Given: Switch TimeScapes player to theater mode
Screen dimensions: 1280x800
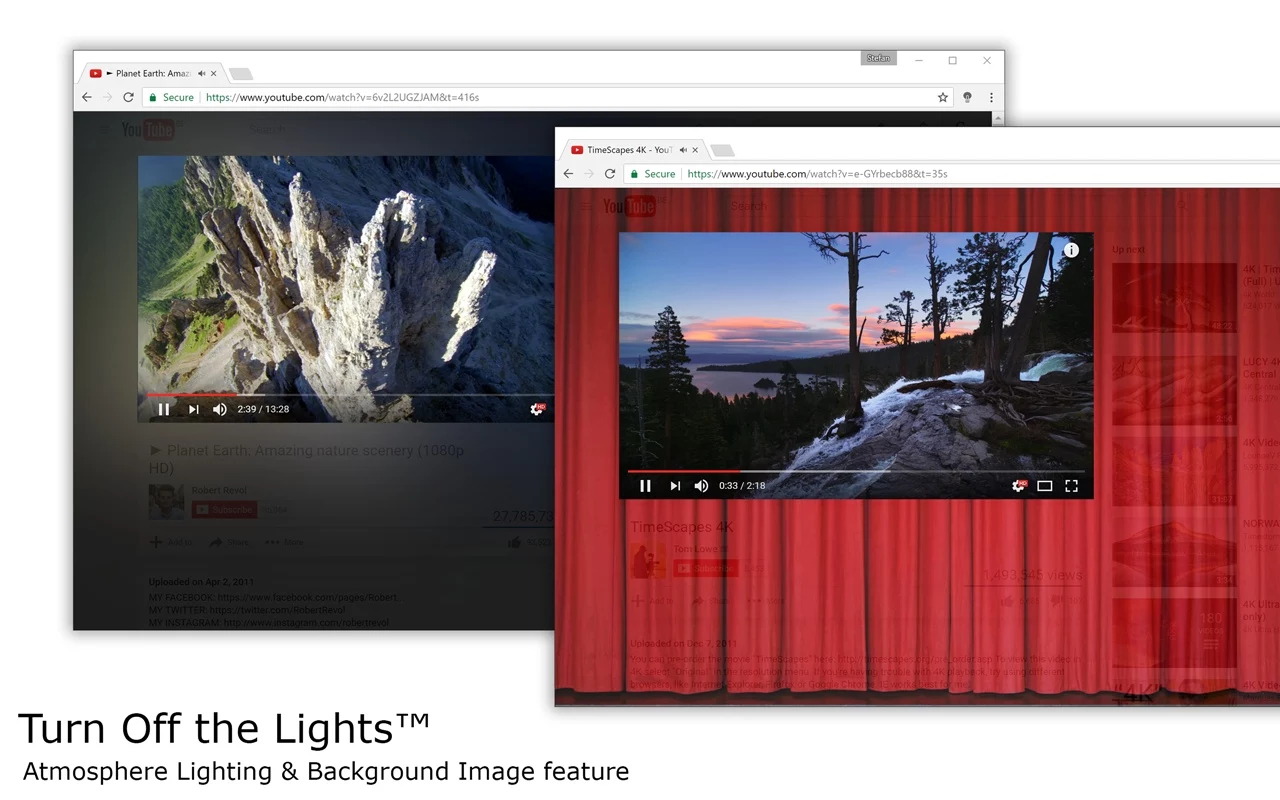Looking at the screenshot, I should pyautogui.click(x=1045, y=486).
